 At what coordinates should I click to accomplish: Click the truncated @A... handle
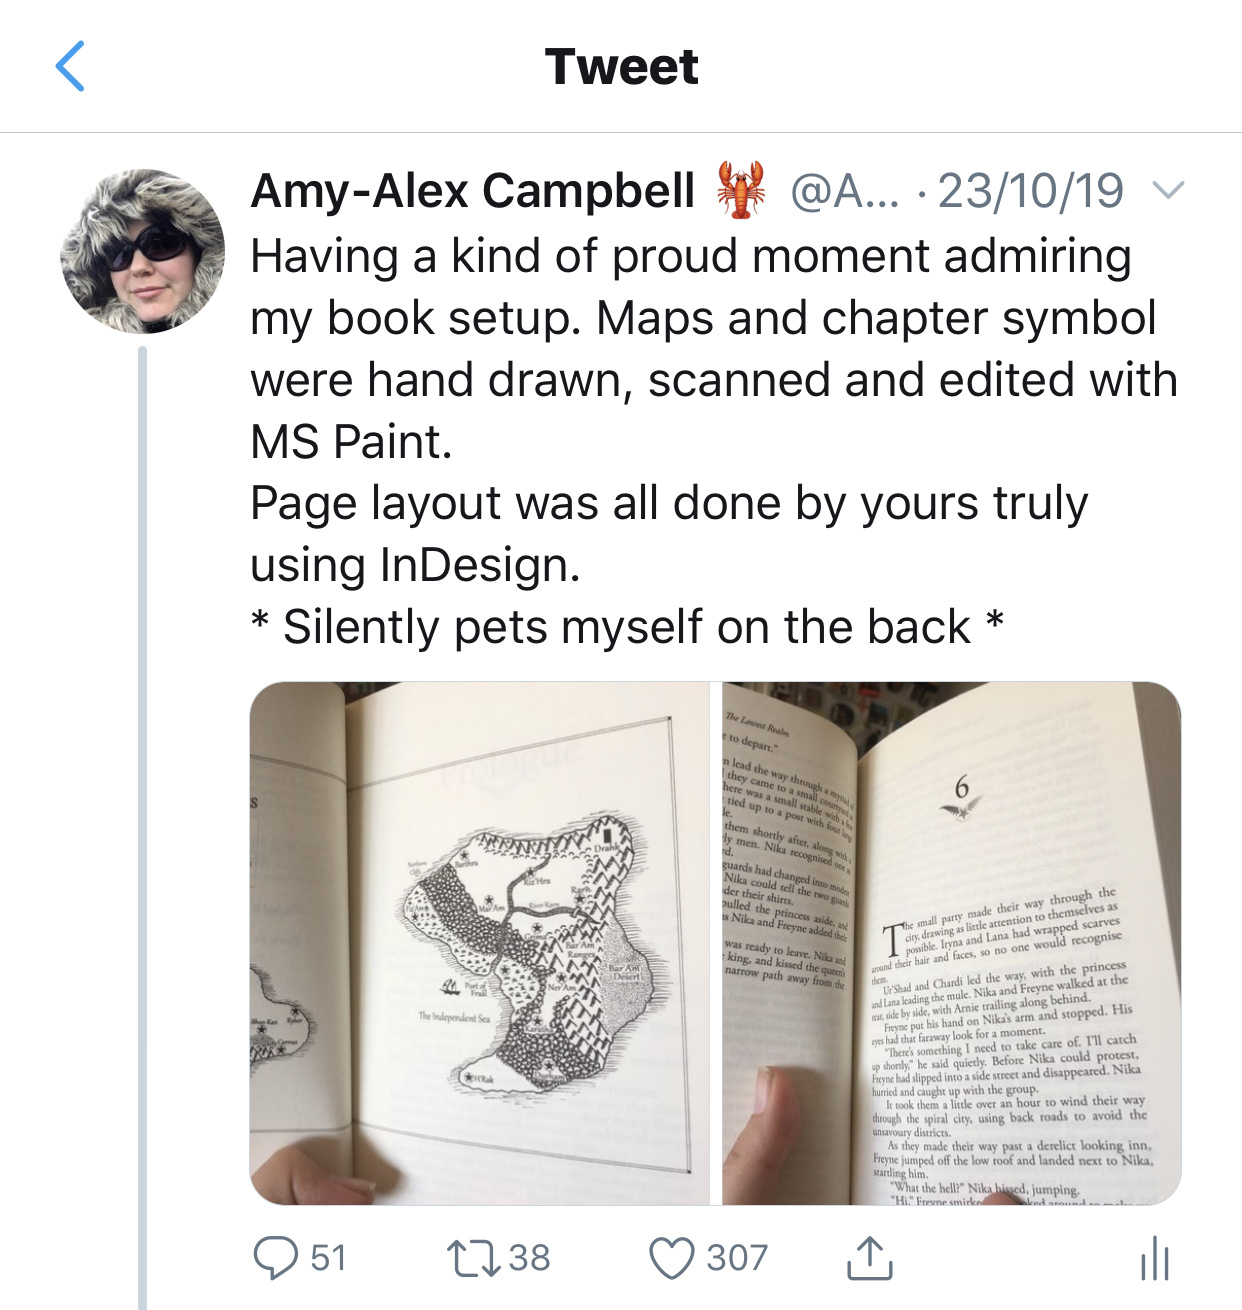845,190
